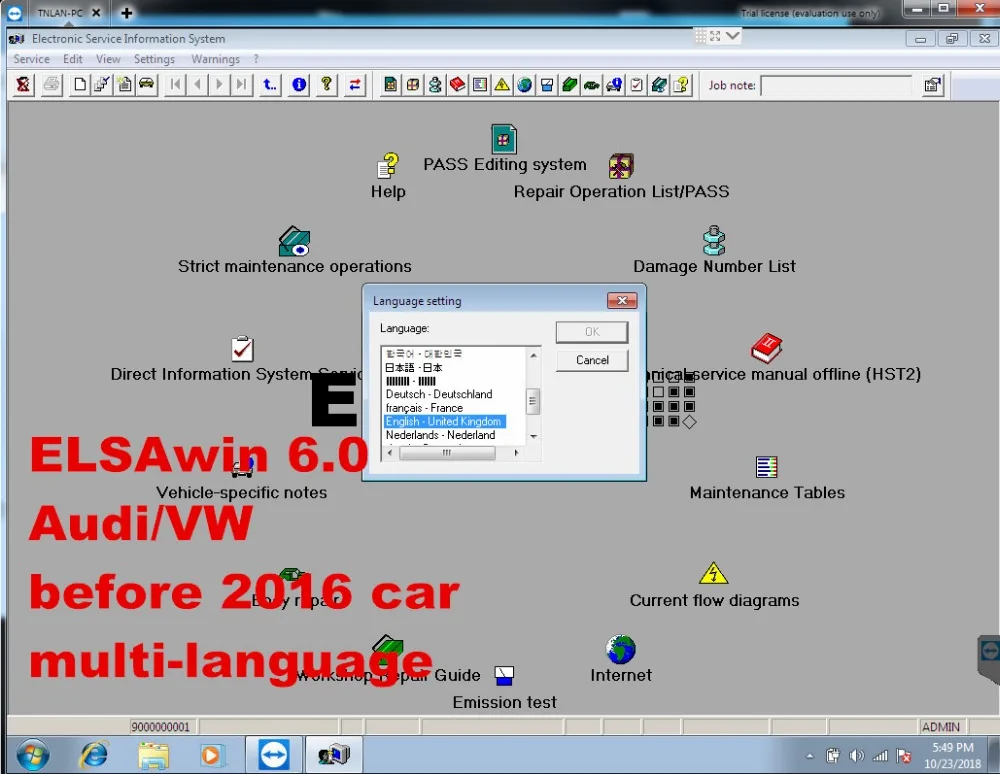Click the checklist clipboard toolbar icon
The image size is (1000, 774).
tap(636, 84)
